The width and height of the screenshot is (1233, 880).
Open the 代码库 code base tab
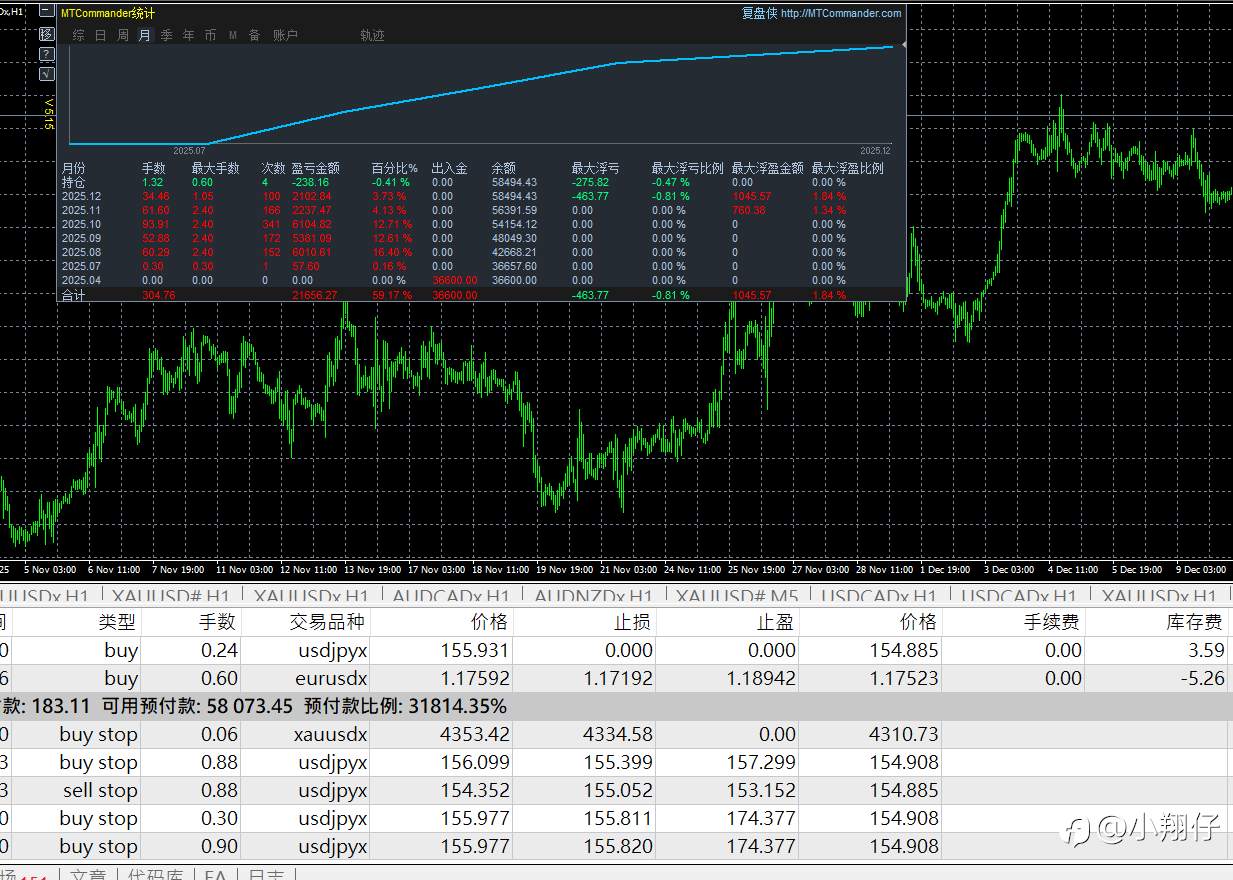pos(155,874)
